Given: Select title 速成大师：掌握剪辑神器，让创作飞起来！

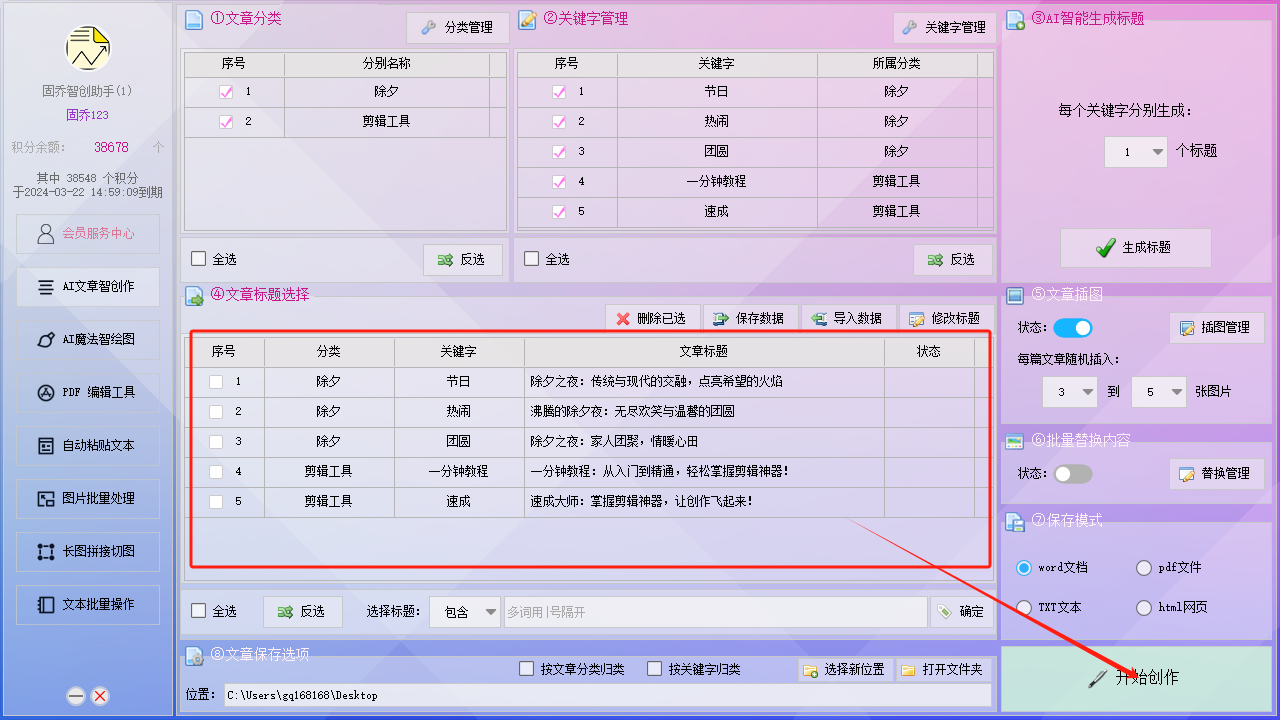Looking at the screenshot, I should pyautogui.click(x=641, y=501).
